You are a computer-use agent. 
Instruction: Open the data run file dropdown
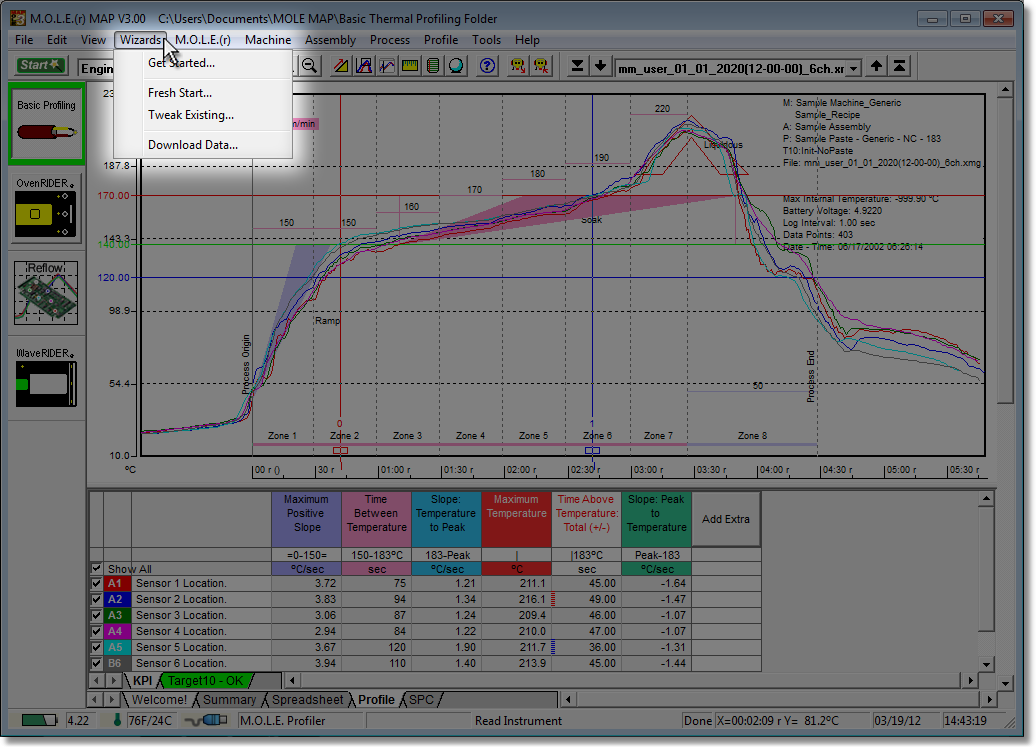[x=854, y=69]
